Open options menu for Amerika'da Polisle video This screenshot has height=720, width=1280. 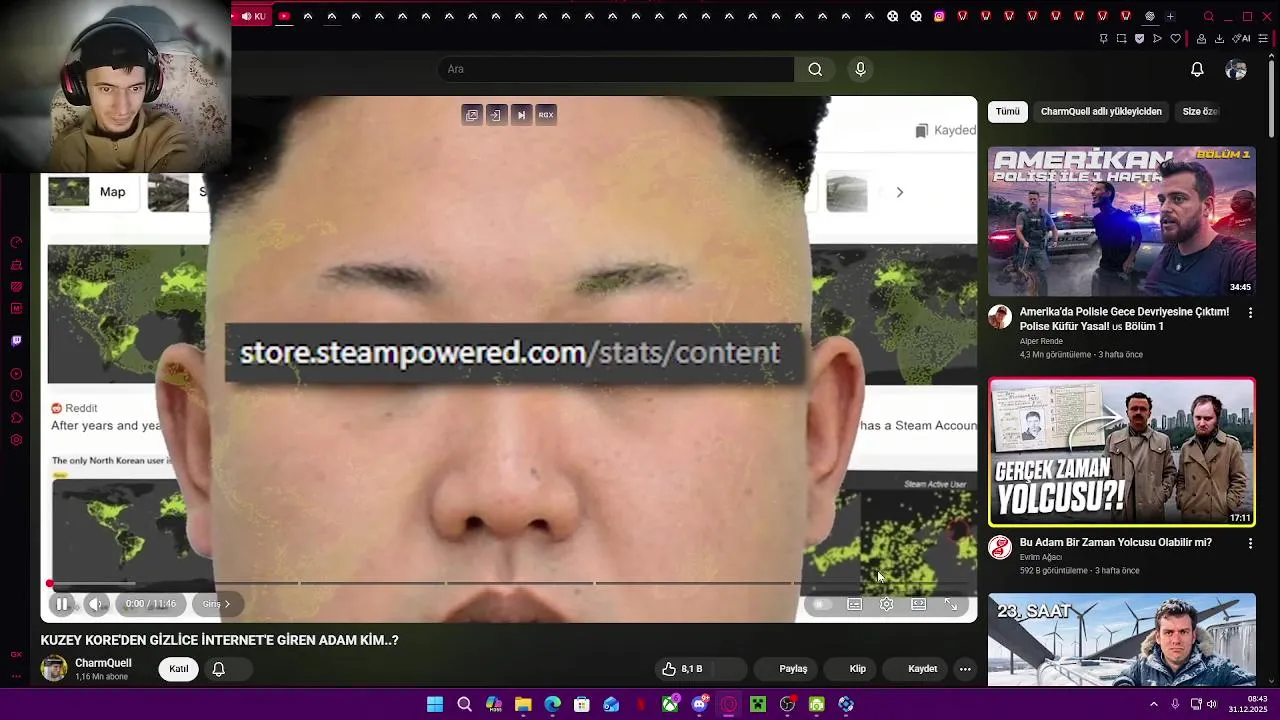pyautogui.click(x=1250, y=313)
